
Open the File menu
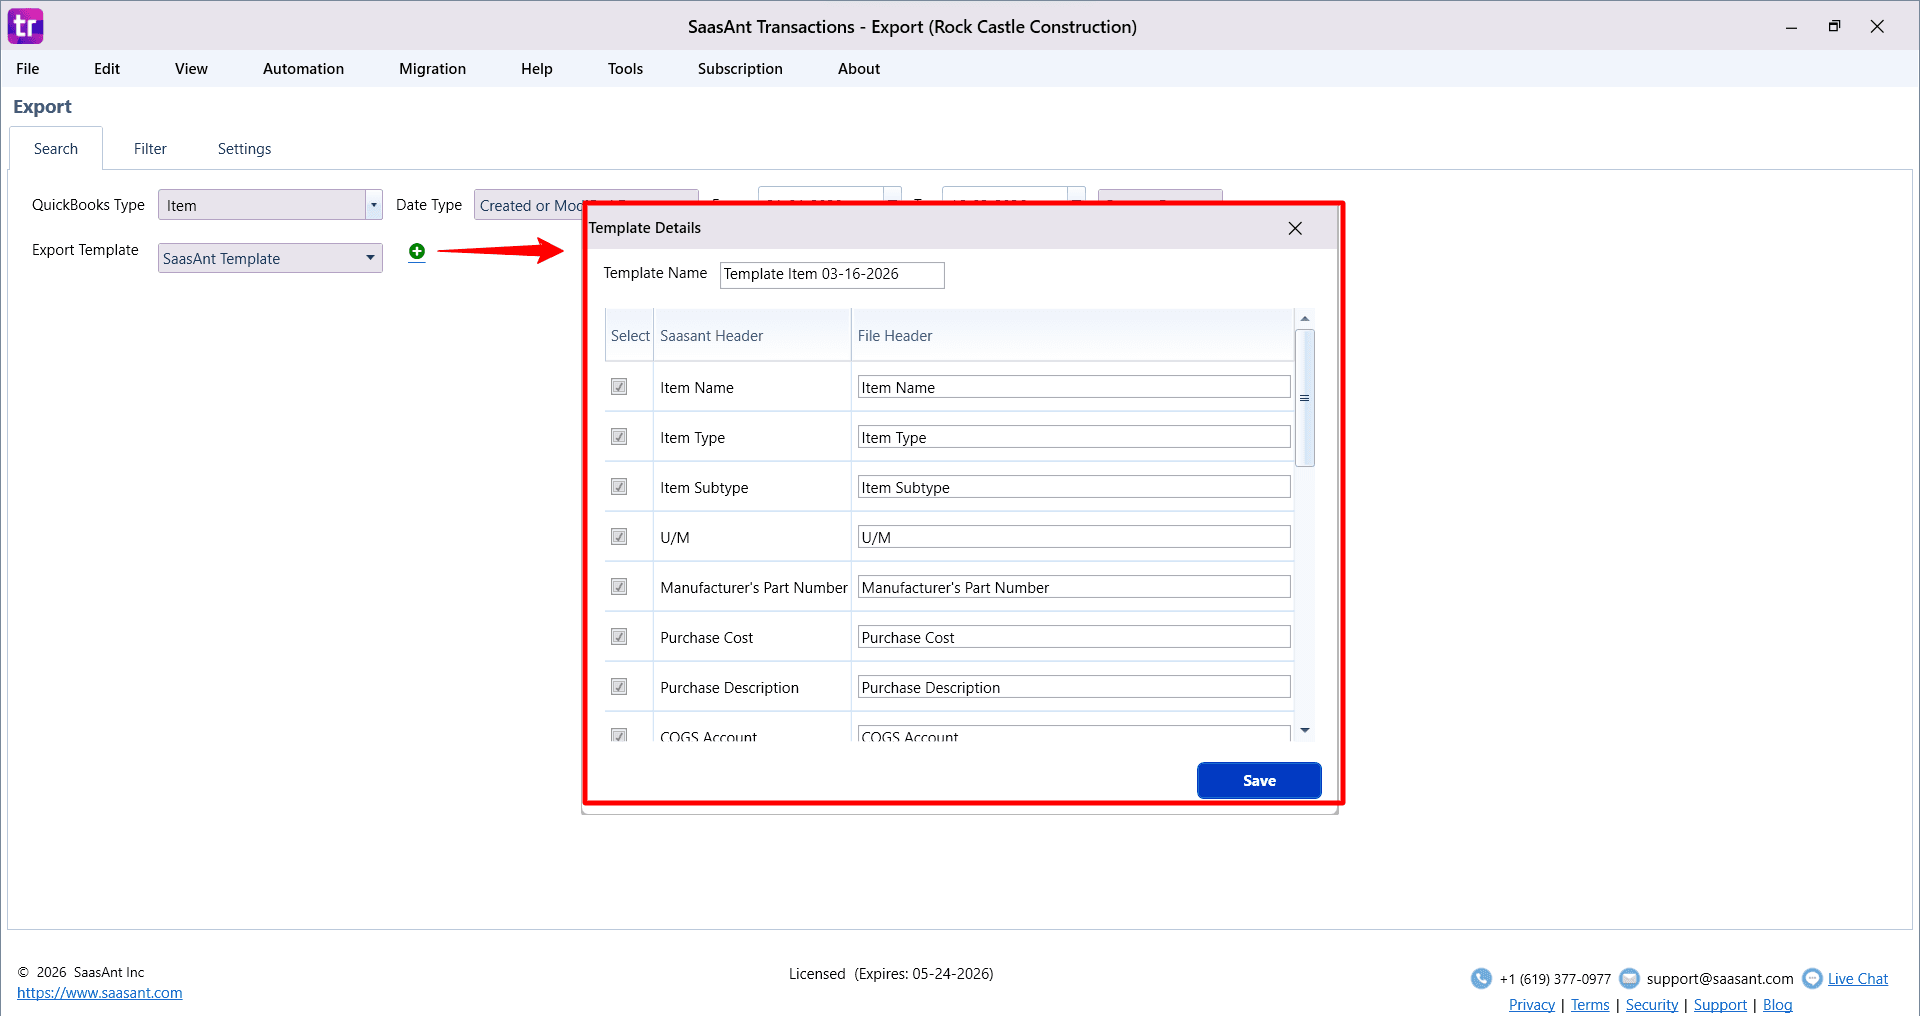[x=28, y=69]
